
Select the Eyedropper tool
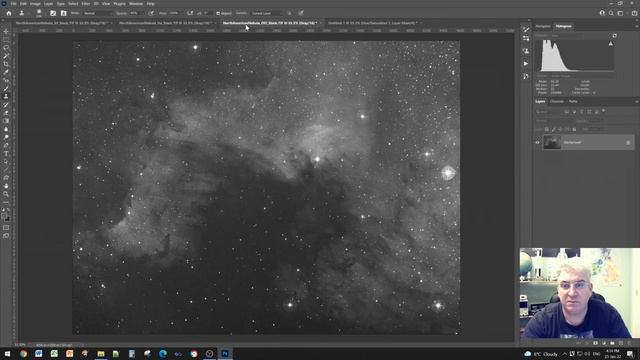click(6, 72)
